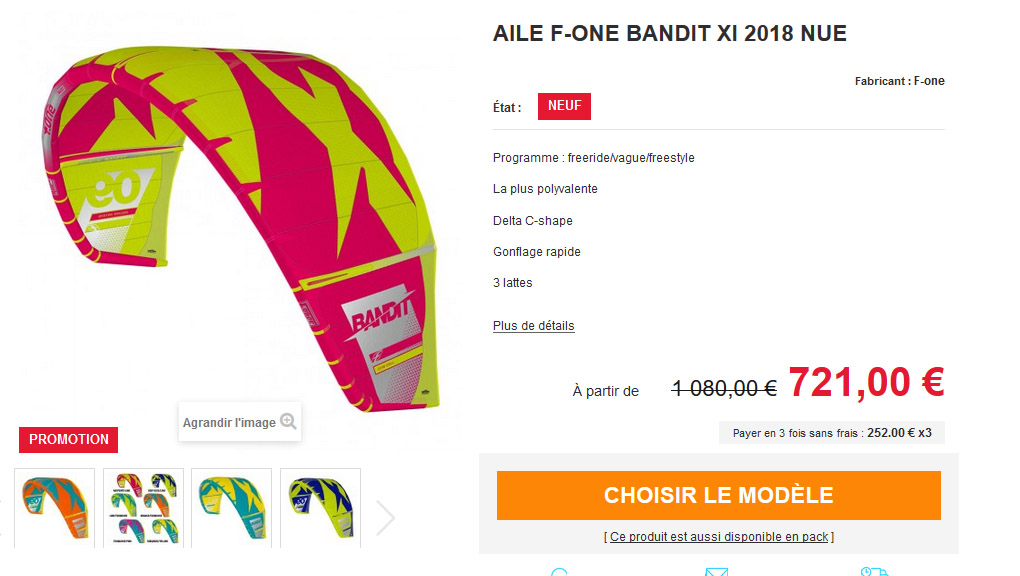Click the red 721,00 € price
Screen dimensions: 1020x576
click(x=866, y=383)
